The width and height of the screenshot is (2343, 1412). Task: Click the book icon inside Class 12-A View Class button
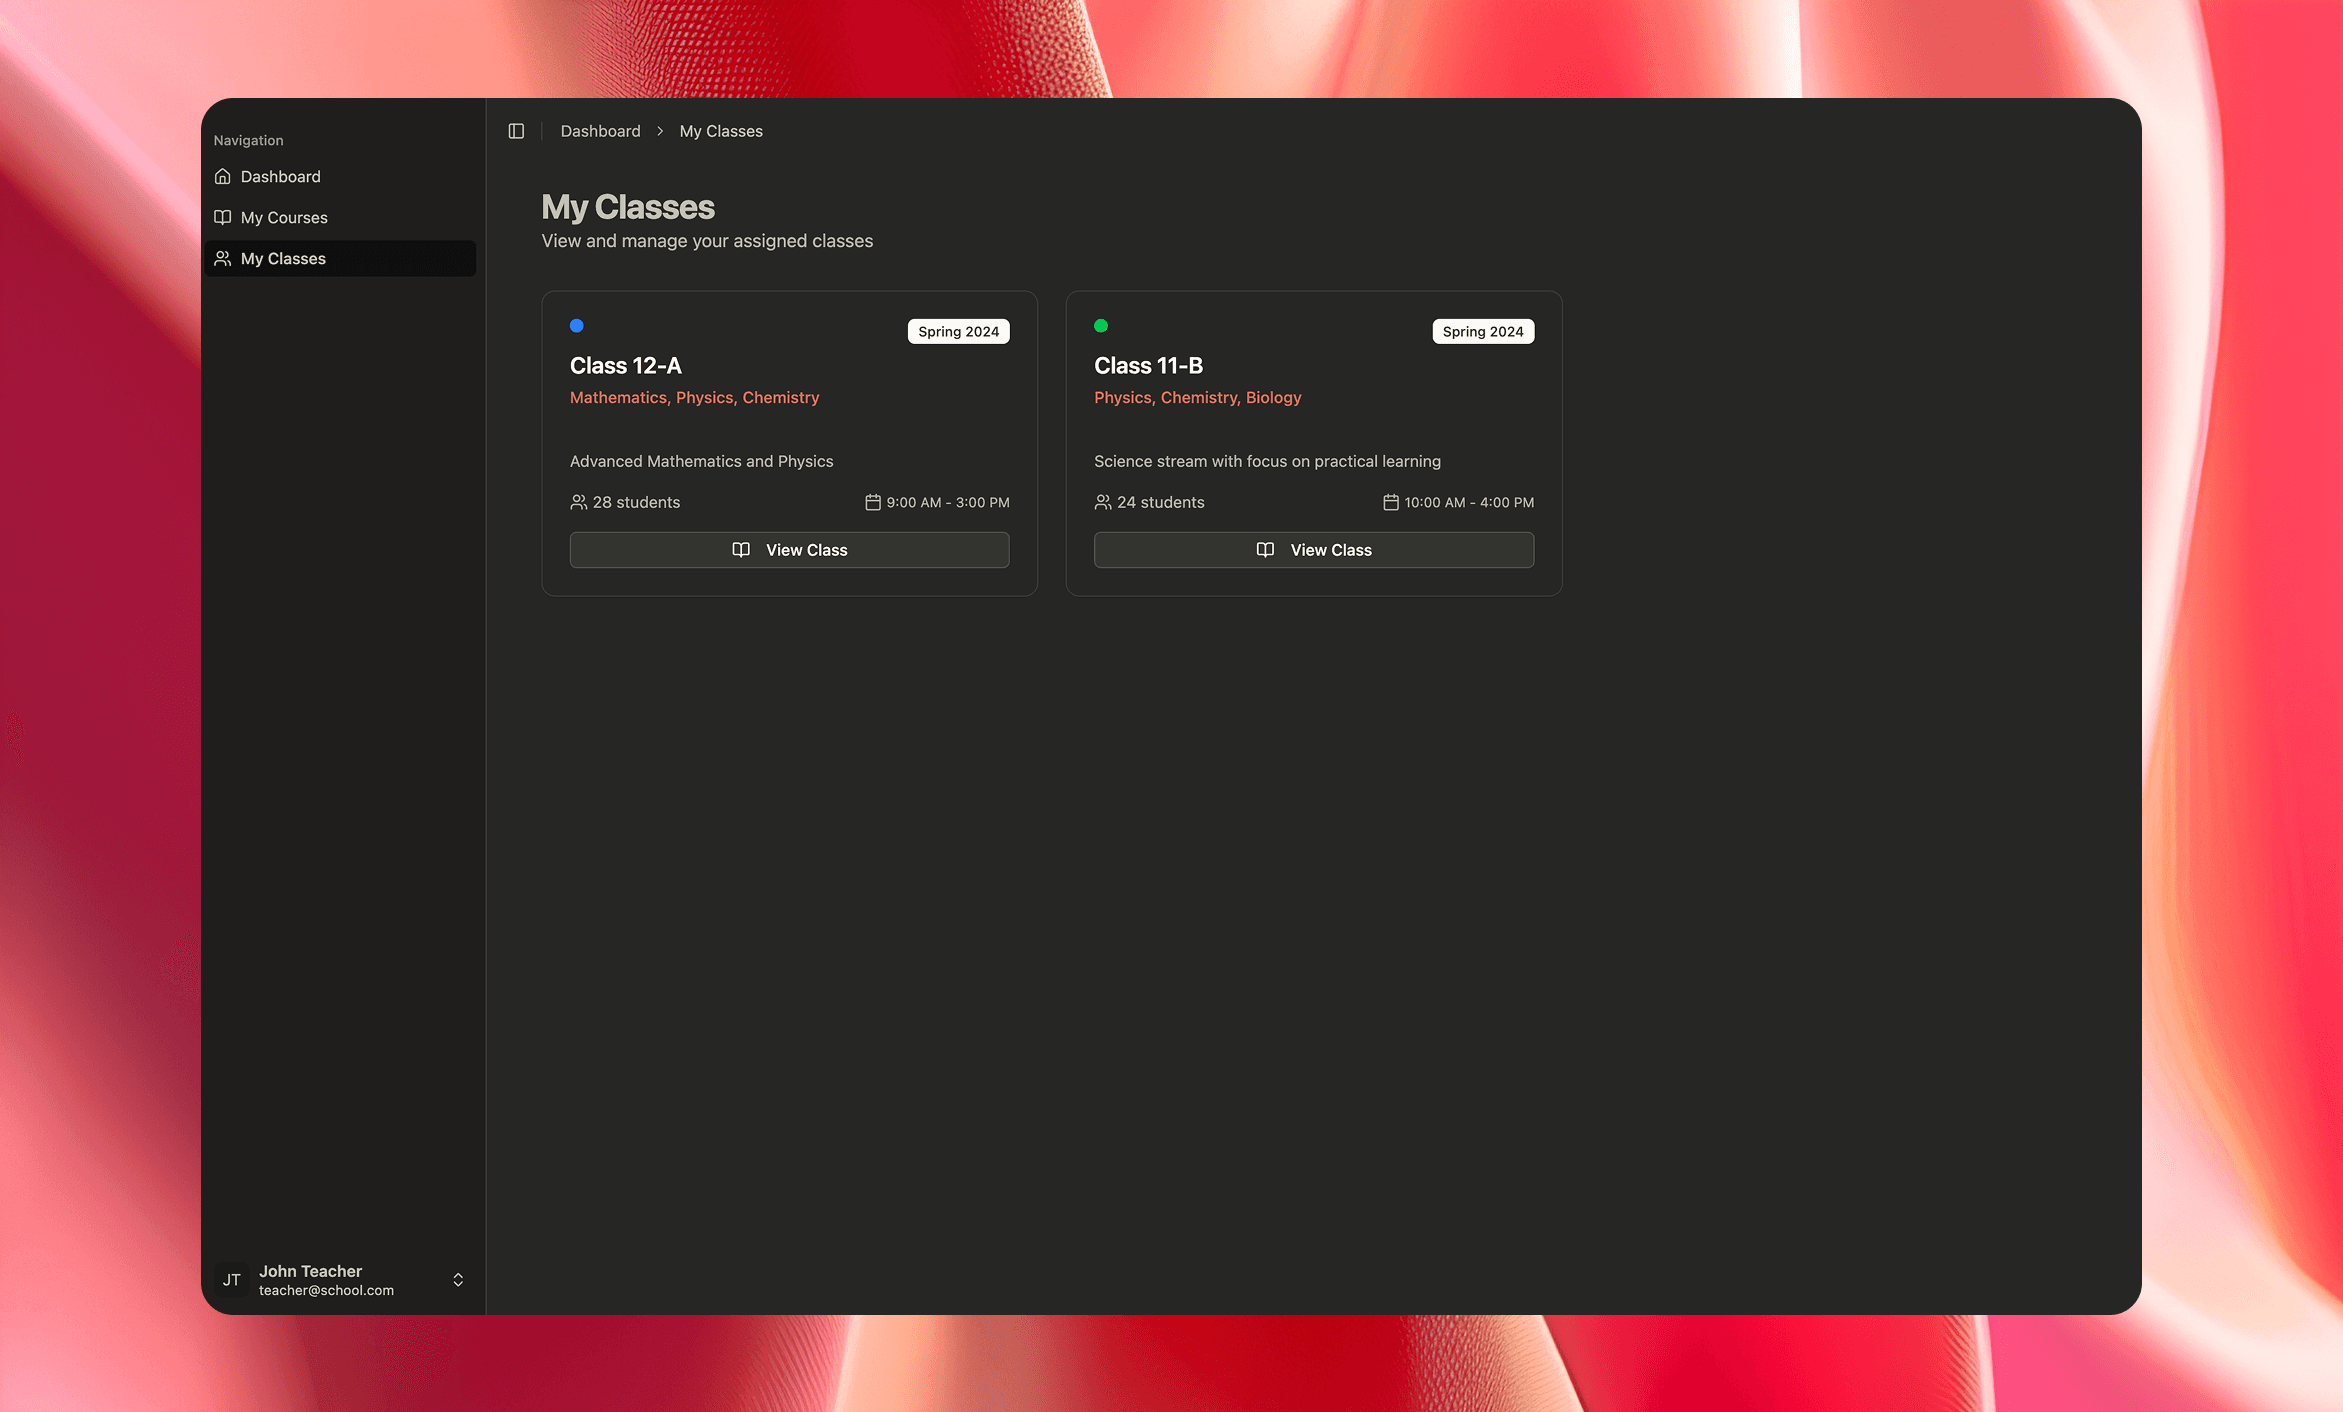pos(740,549)
